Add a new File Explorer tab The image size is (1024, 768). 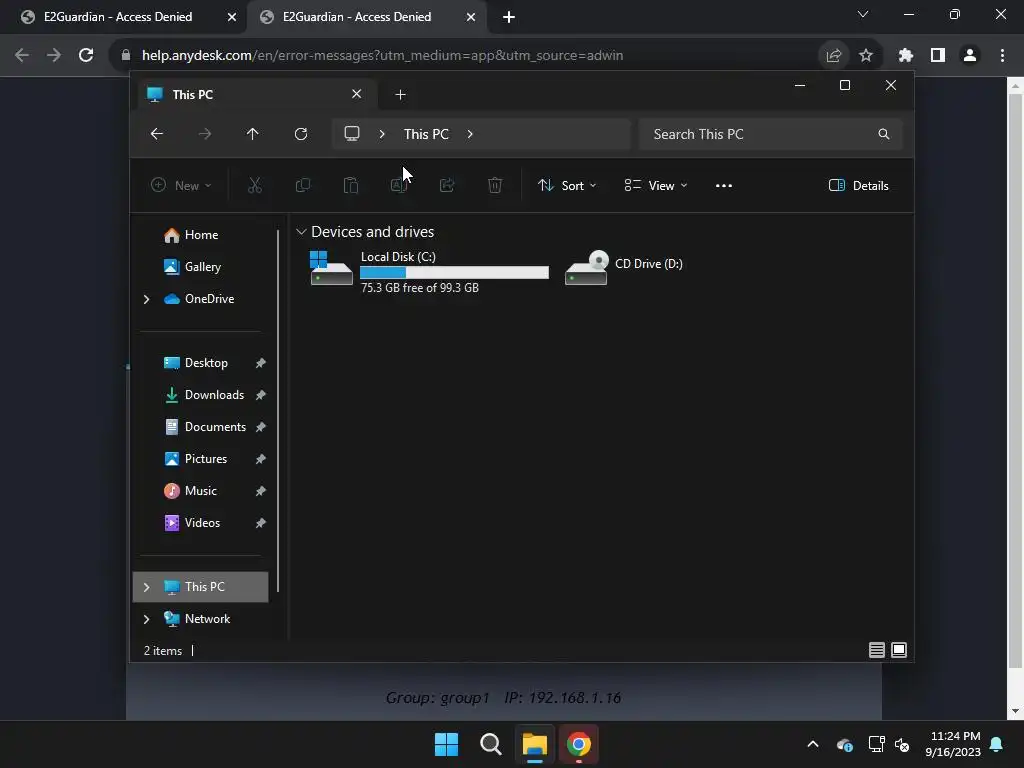click(400, 95)
